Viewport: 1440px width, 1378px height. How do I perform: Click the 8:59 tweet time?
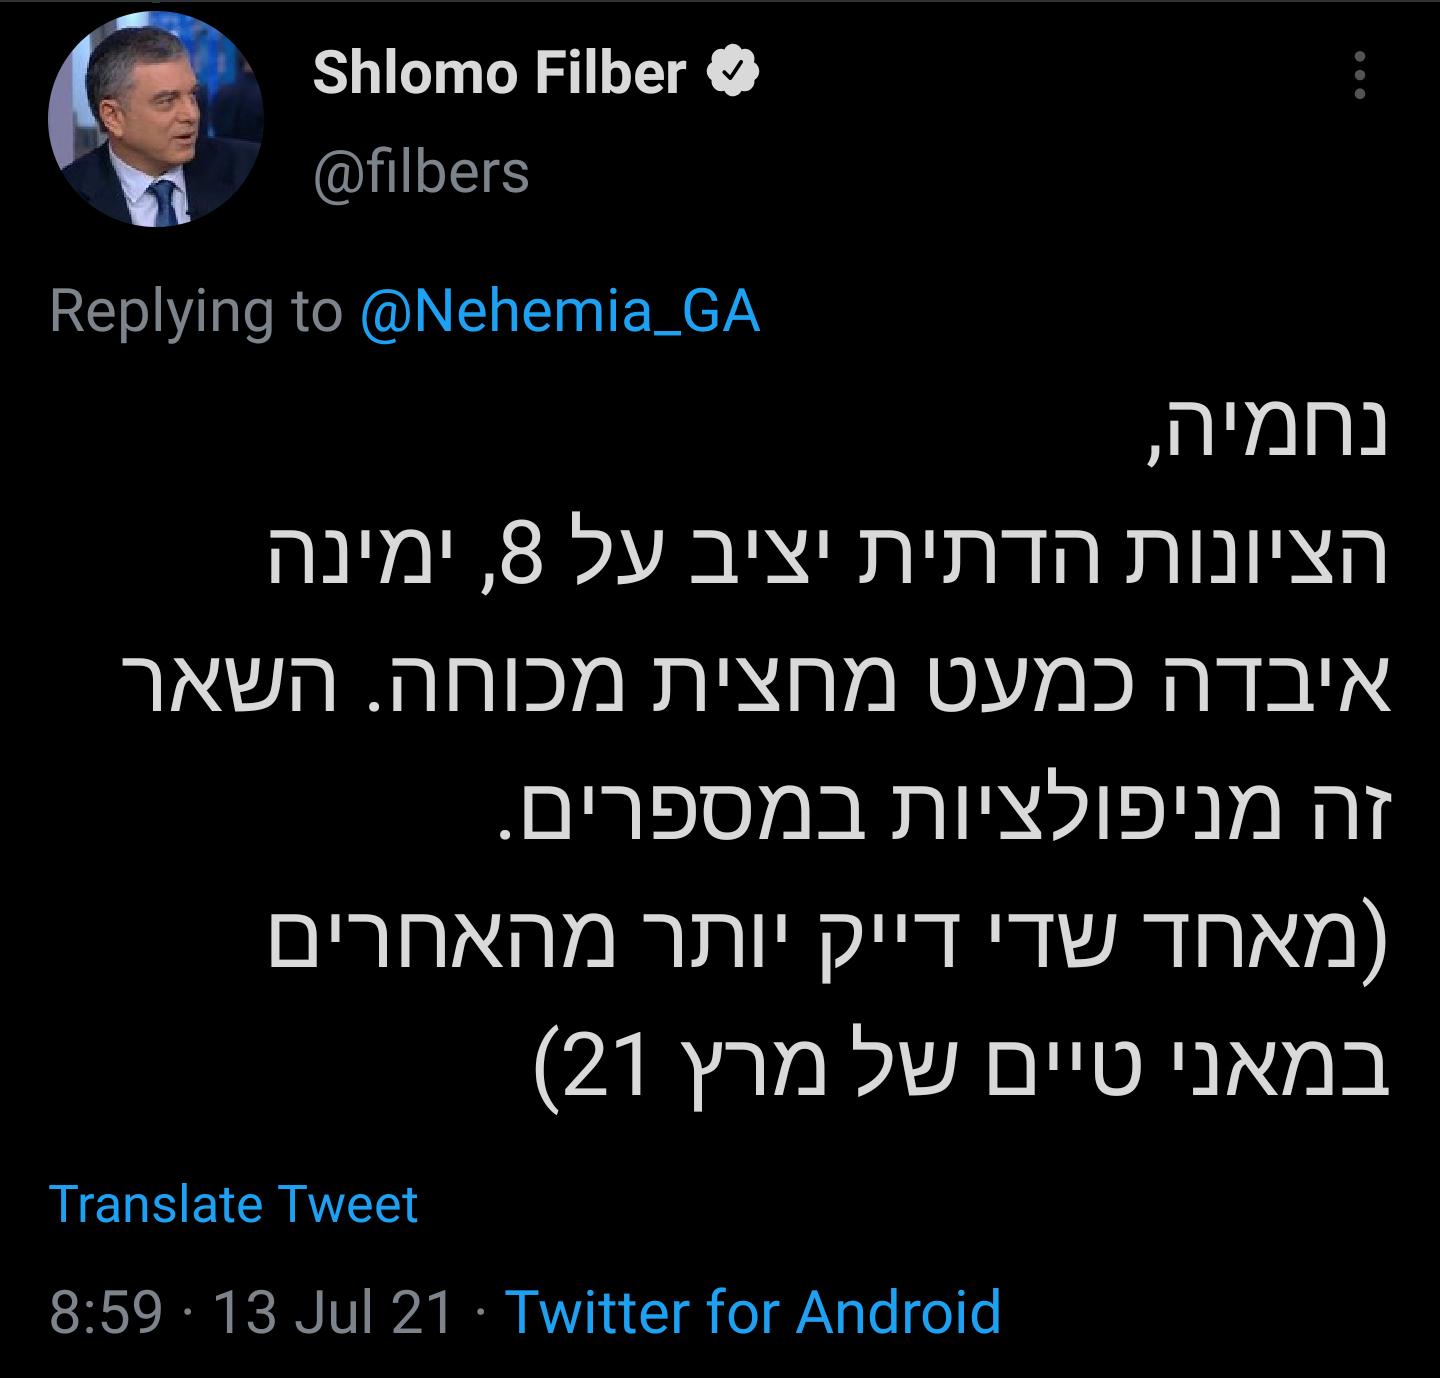point(105,1312)
